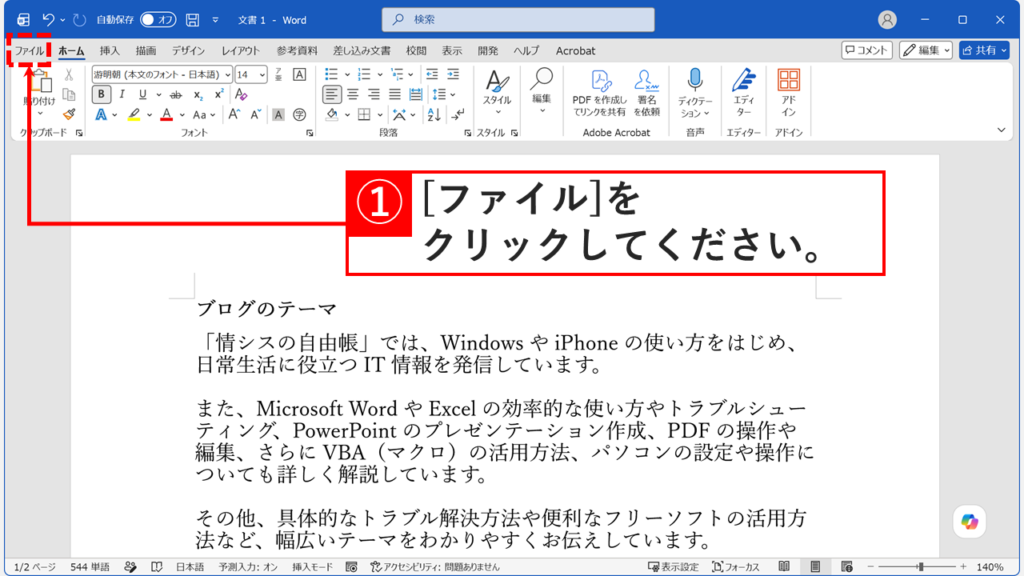
Task: Start Dictation with the microphone icon
Action: [695, 81]
